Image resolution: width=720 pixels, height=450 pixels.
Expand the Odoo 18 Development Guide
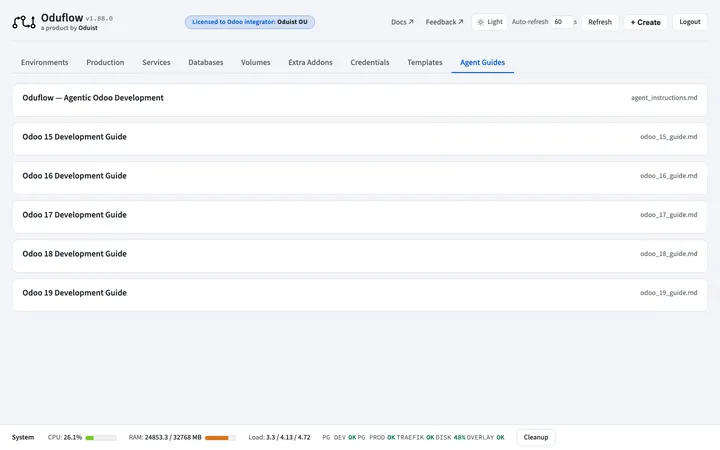point(360,256)
